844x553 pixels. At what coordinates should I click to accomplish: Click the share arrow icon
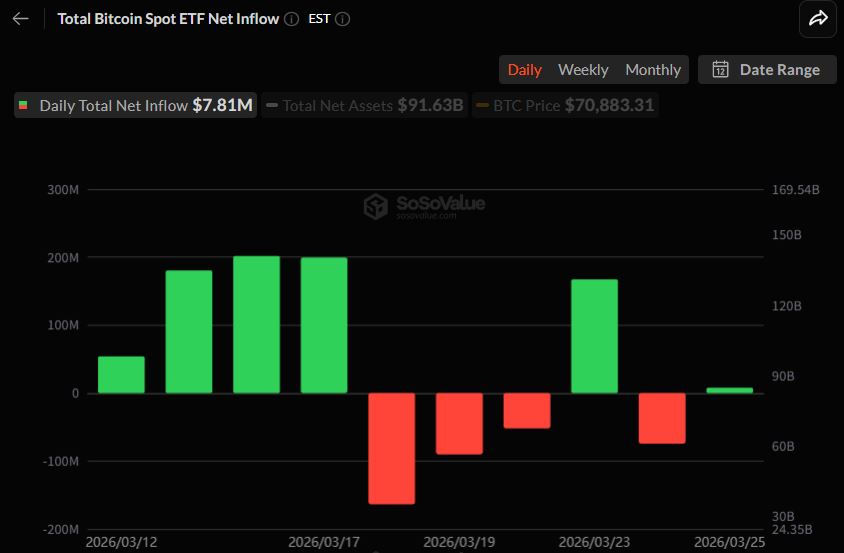[818, 18]
